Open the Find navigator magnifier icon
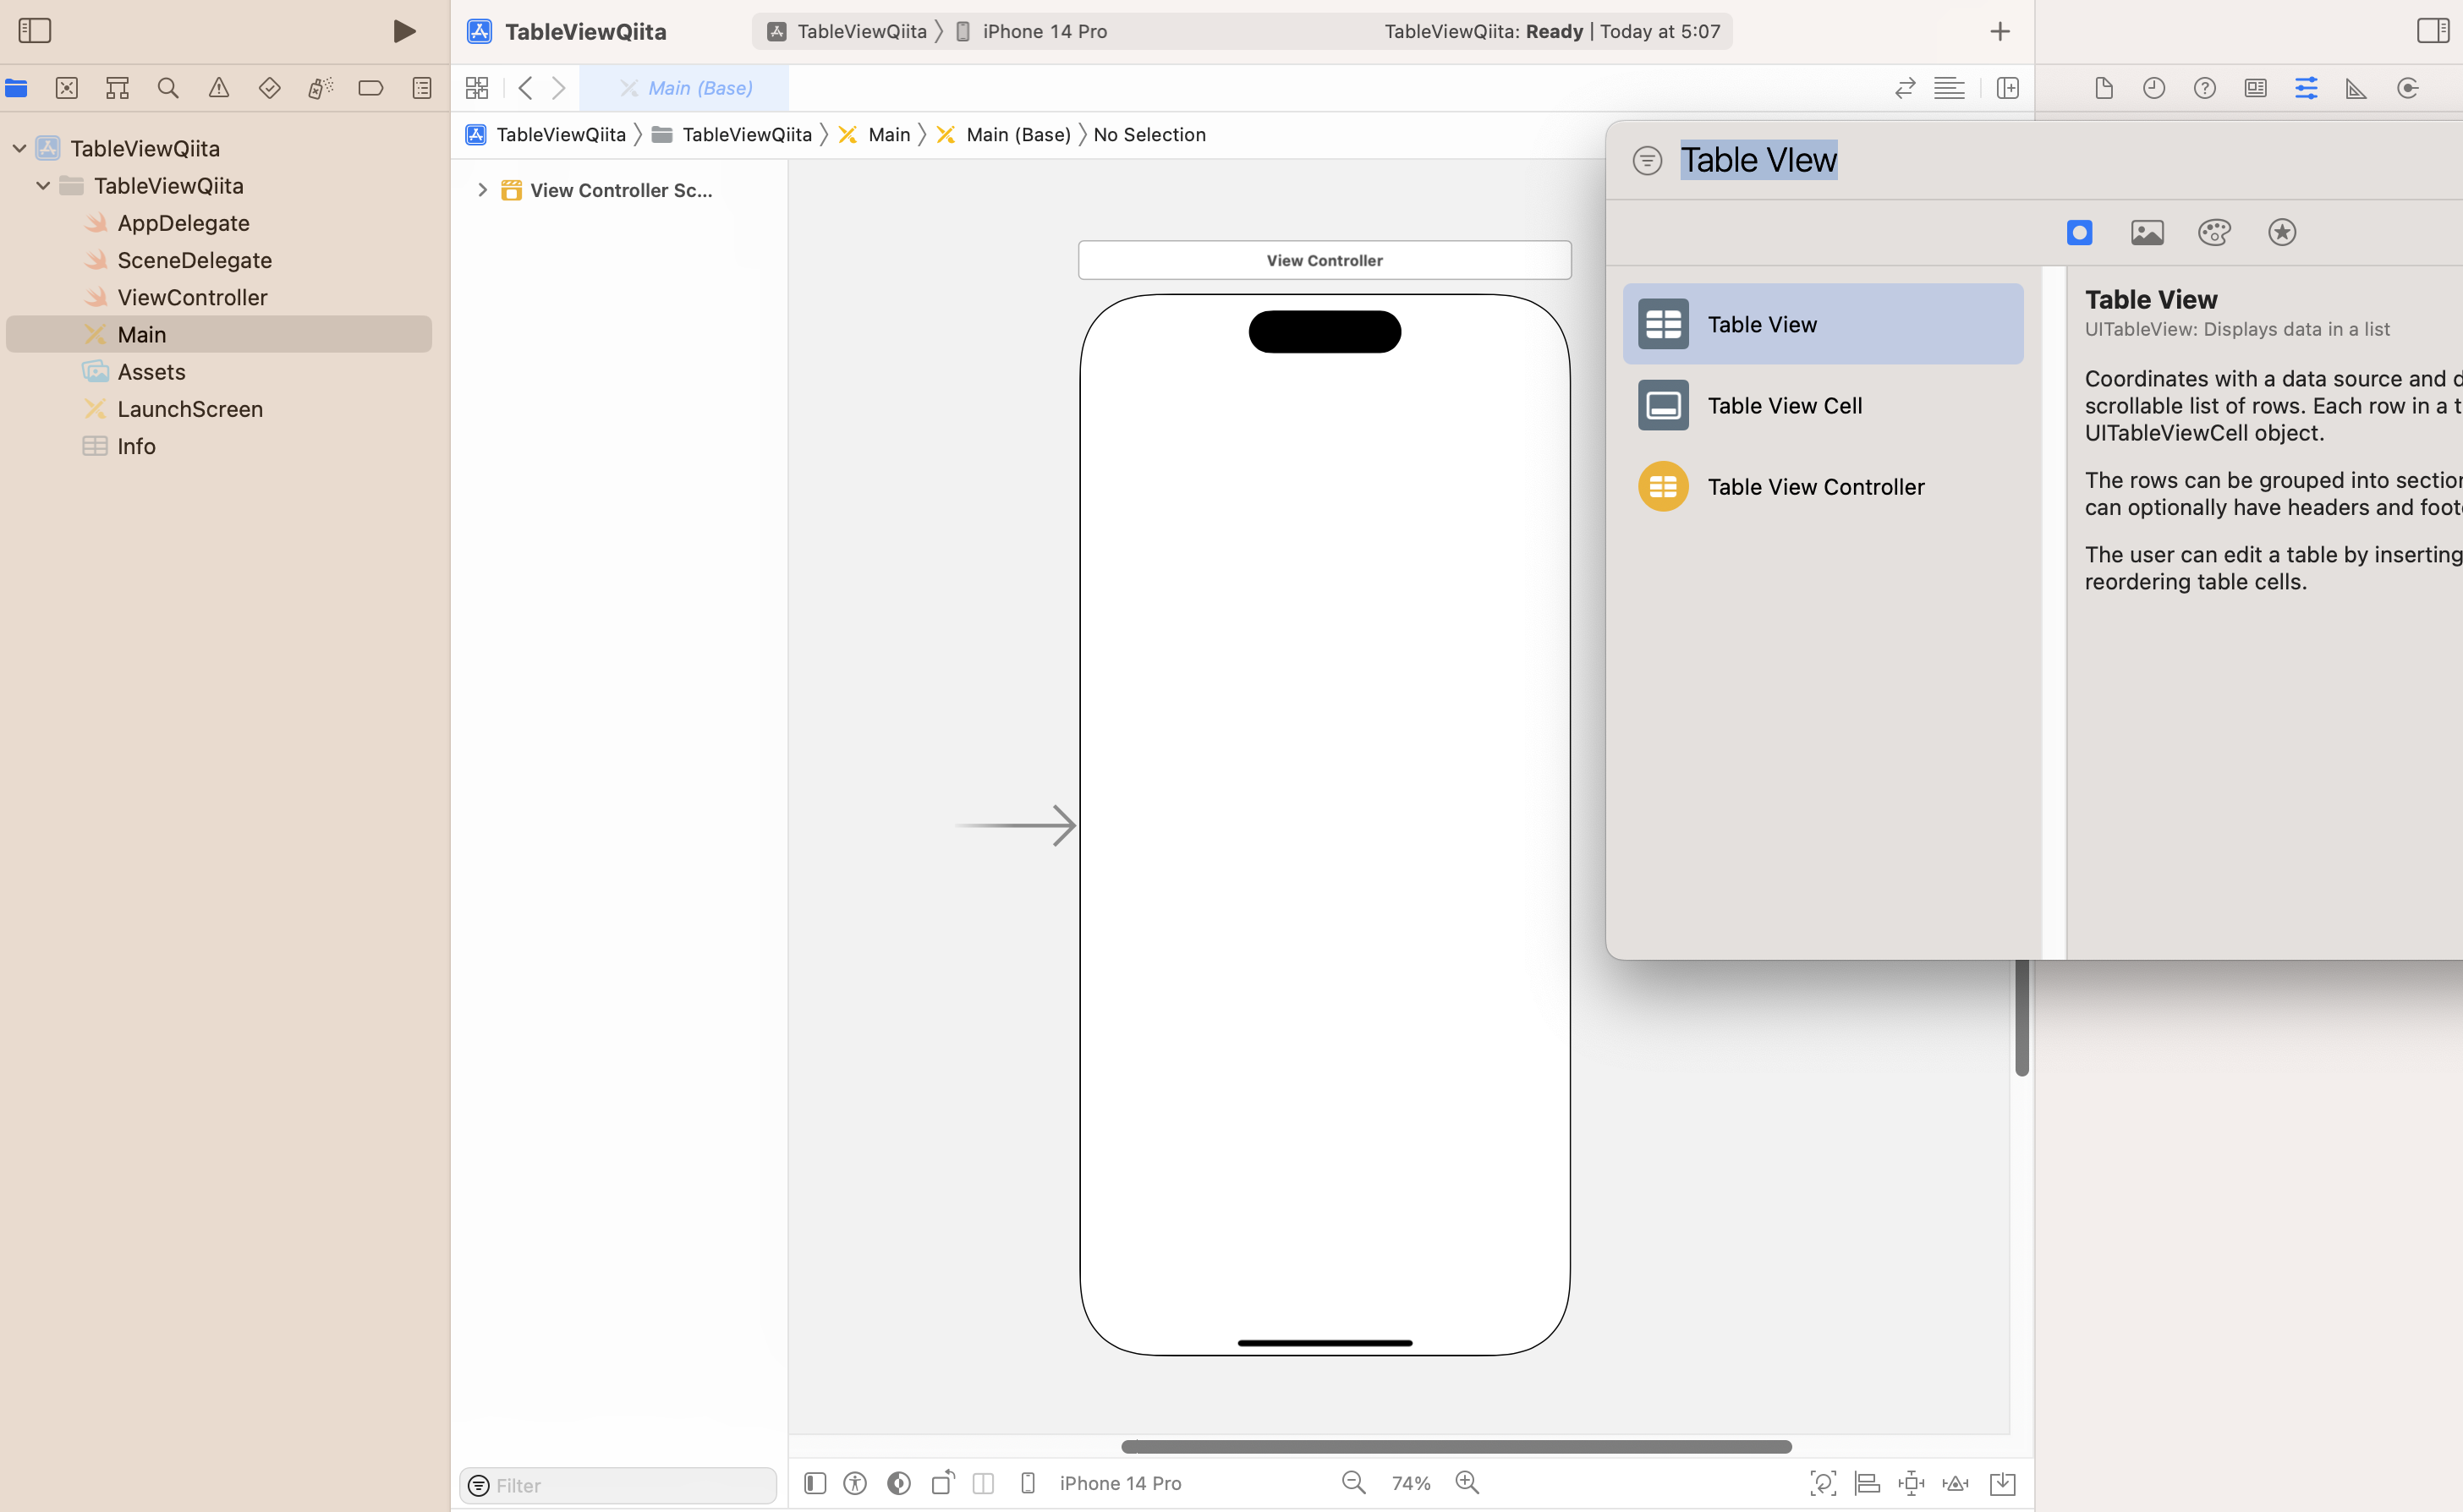The width and height of the screenshot is (2463, 1512). [168, 88]
